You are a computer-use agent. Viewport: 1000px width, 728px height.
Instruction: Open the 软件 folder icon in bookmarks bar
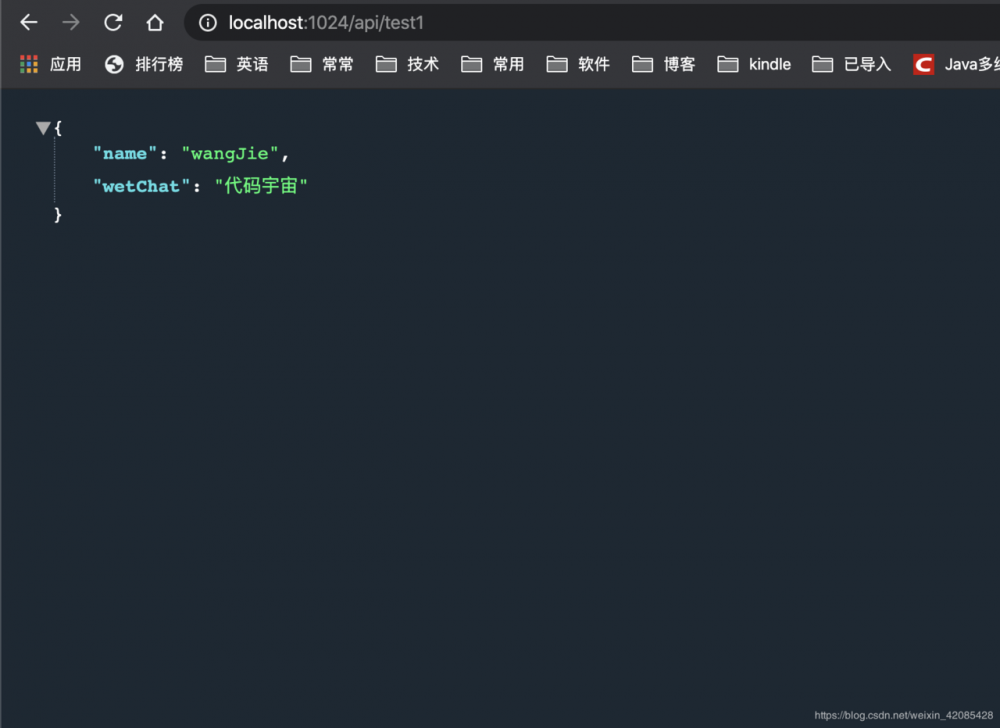point(559,63)
